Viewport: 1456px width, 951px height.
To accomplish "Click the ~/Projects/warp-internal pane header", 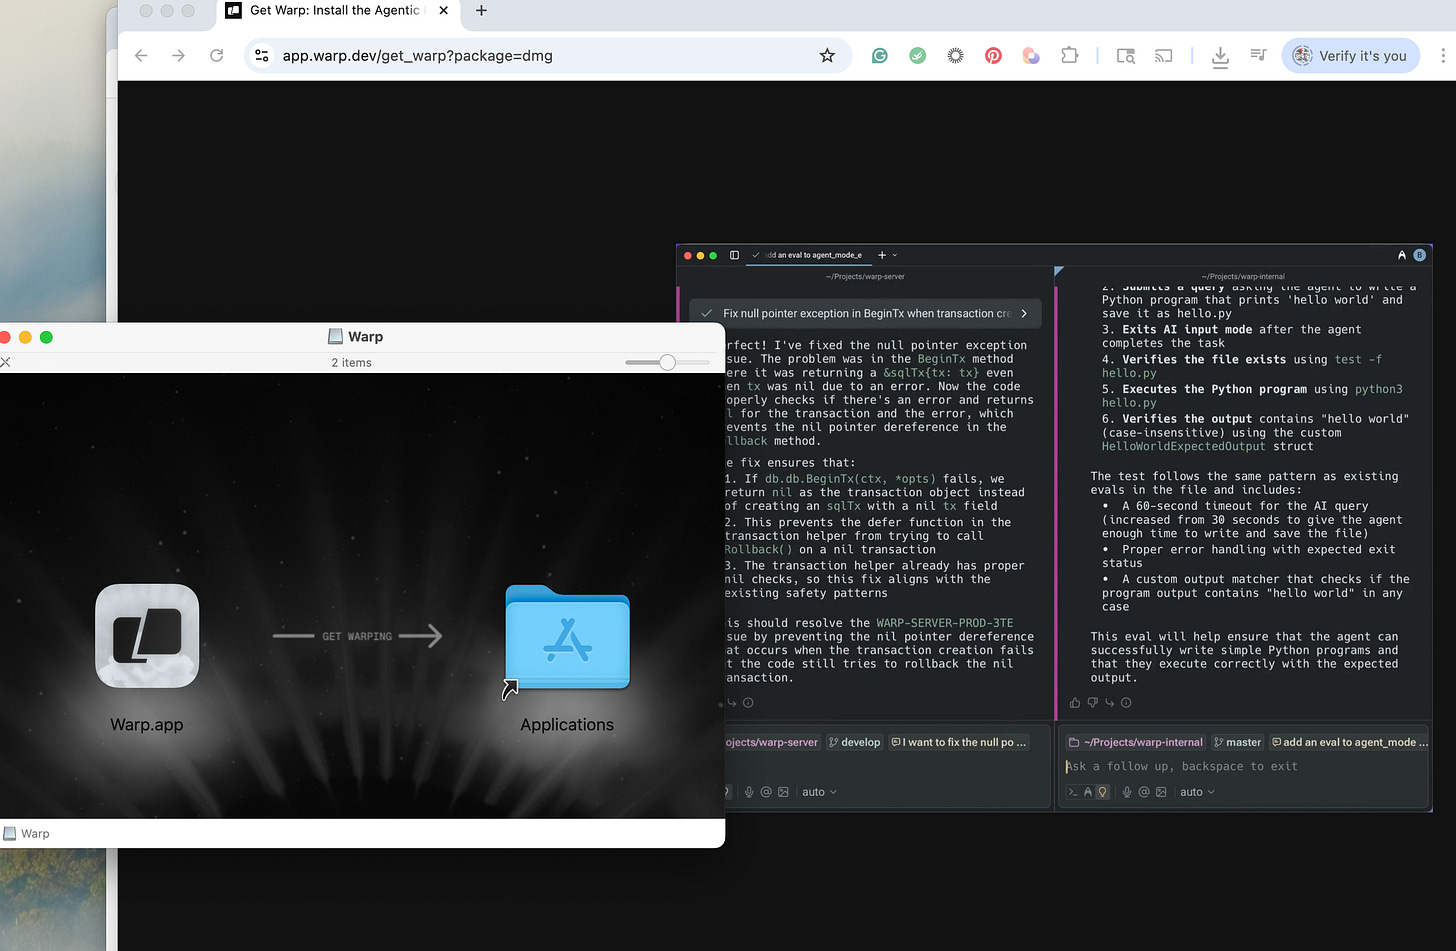I will pos(1245,276).
